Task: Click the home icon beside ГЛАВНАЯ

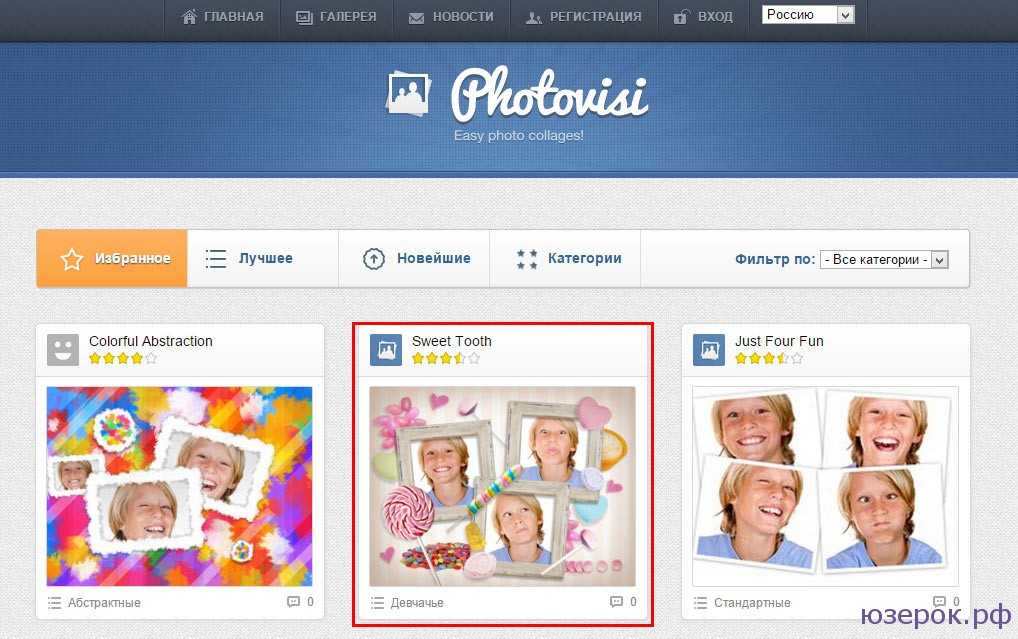Action: pyautogui.click(x=189, y=17)
